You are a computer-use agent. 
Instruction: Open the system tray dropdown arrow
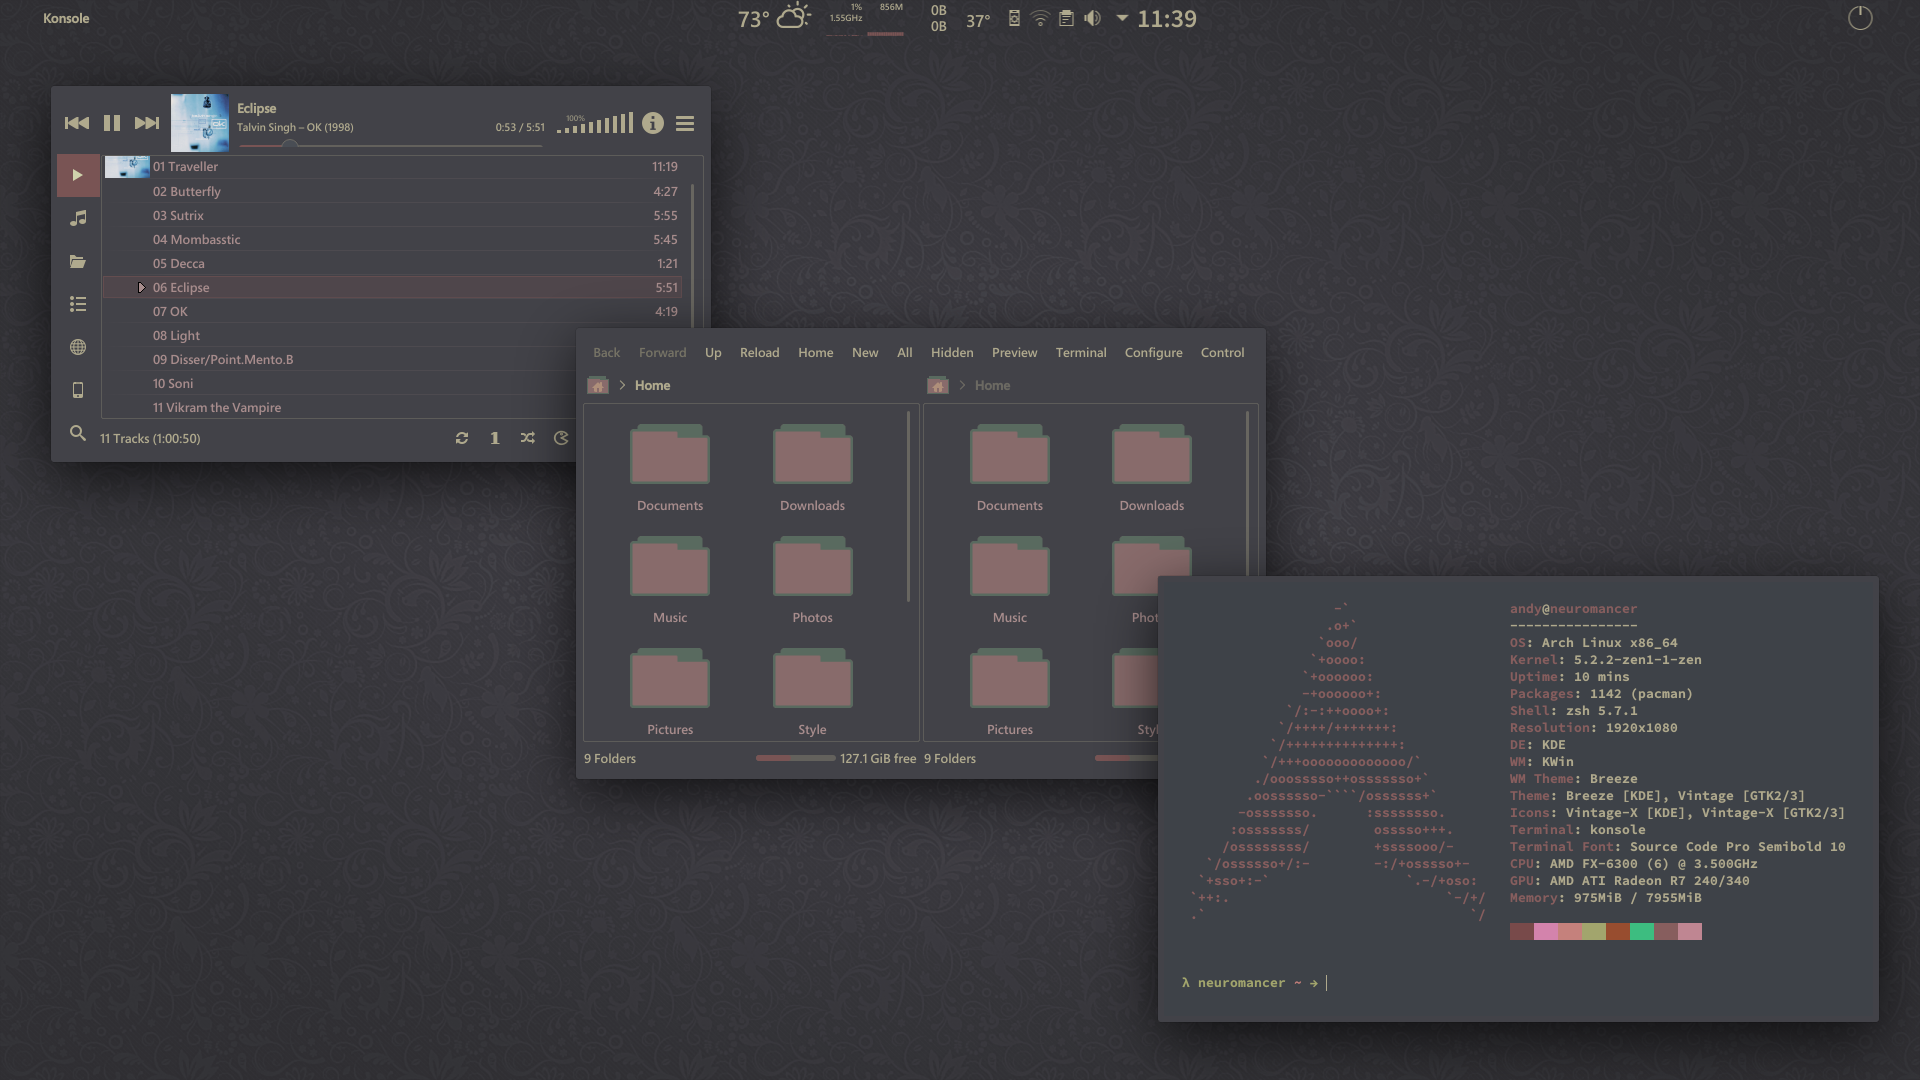(1121, 18)
